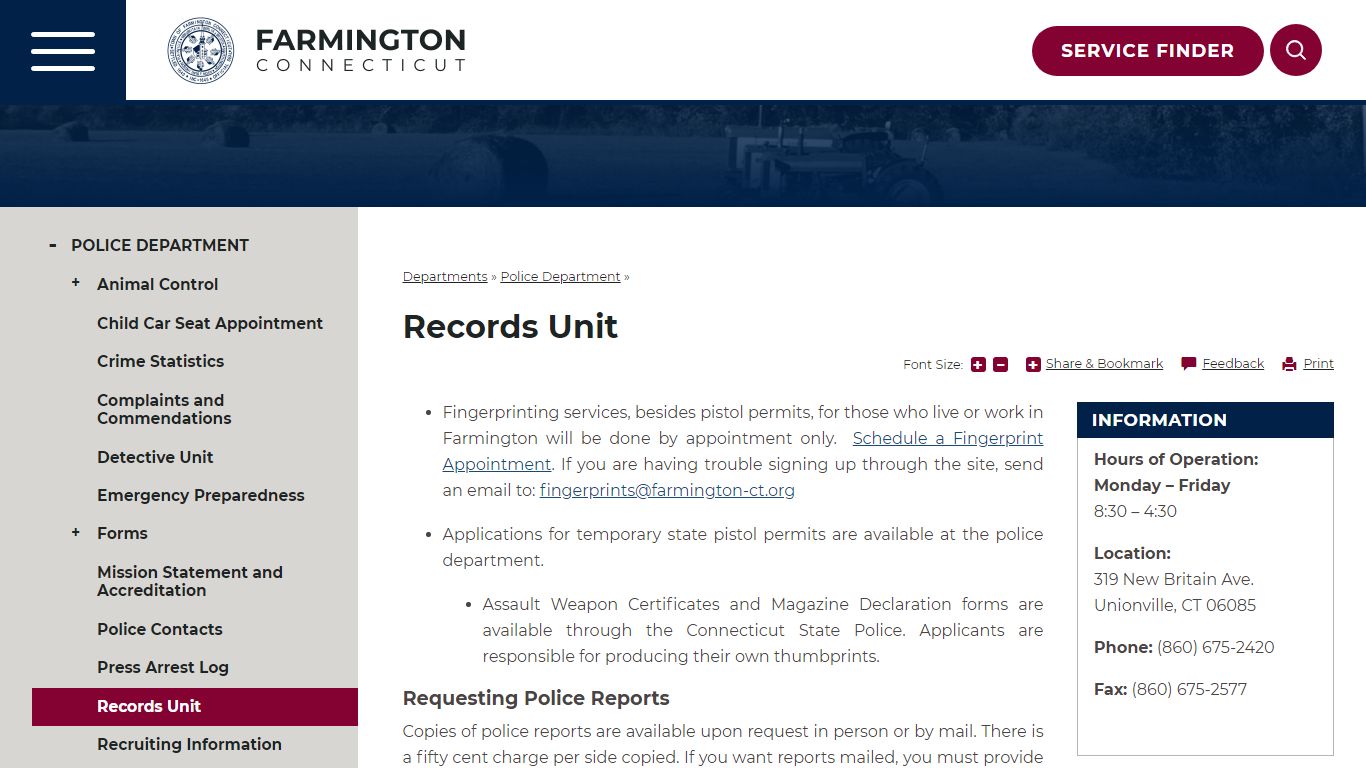
Task: Click the Information panel header
Action: [1205, 420]
